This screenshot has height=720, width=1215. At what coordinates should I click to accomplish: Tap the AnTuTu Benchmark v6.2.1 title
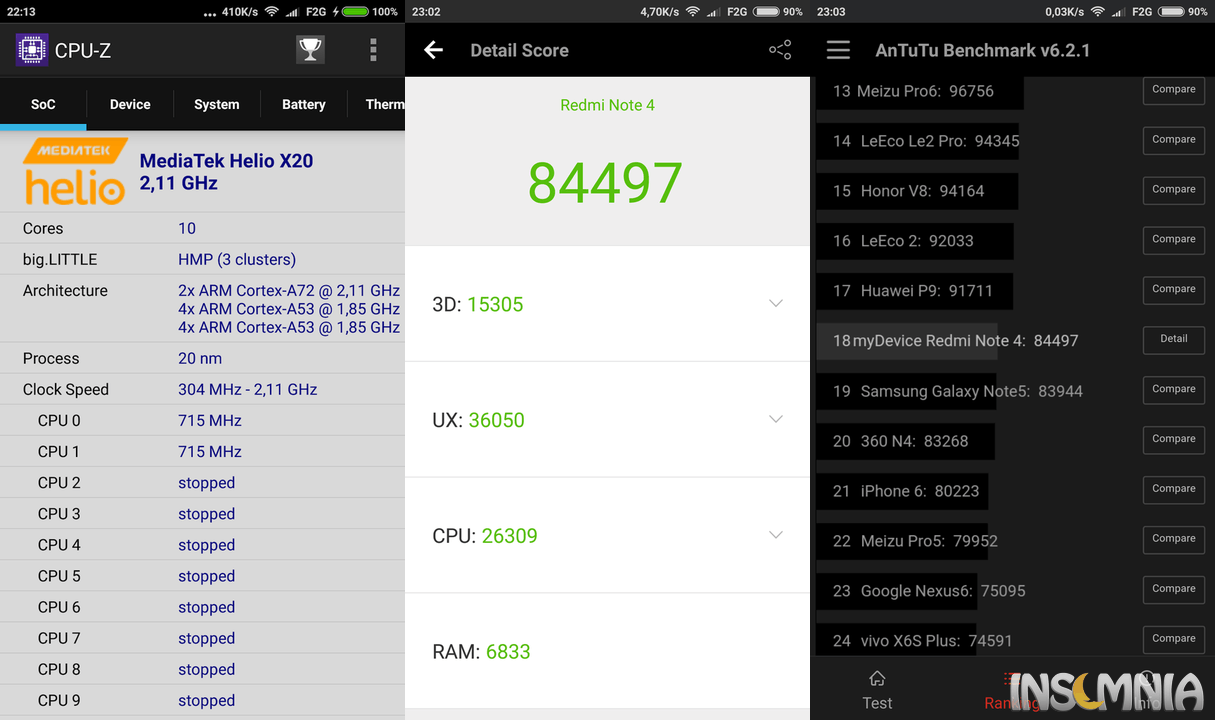coord(983,50)
